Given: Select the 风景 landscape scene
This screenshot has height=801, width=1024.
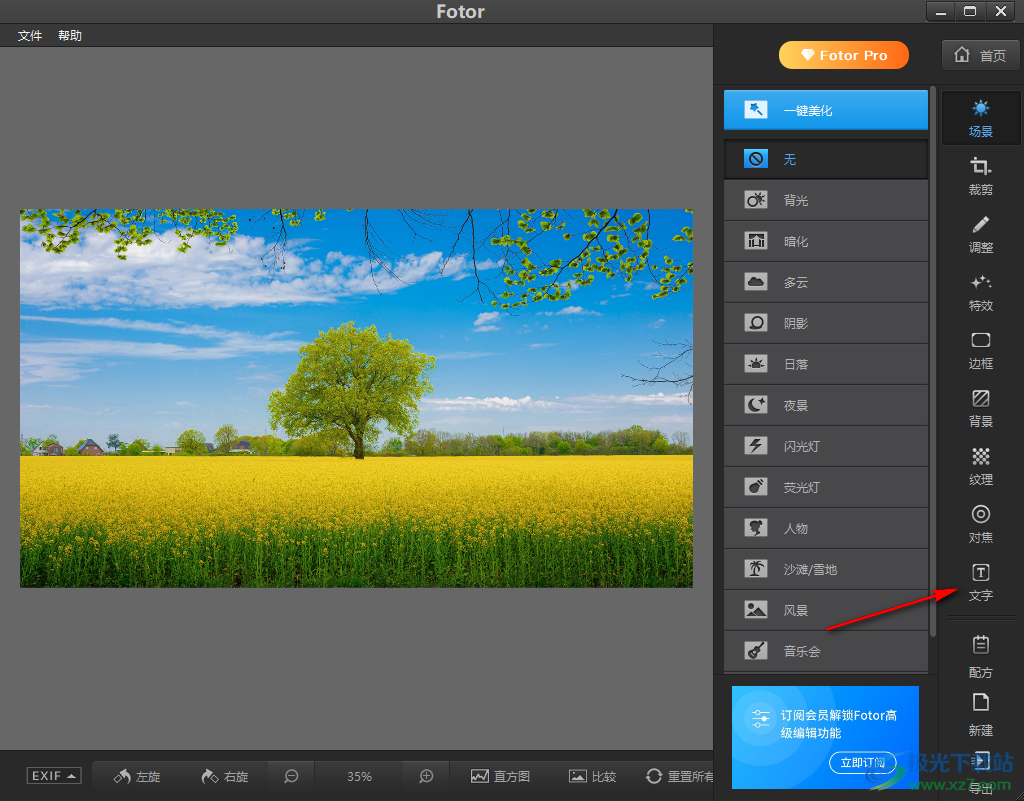Looking at the screenshot, I should tap(825, 610).
